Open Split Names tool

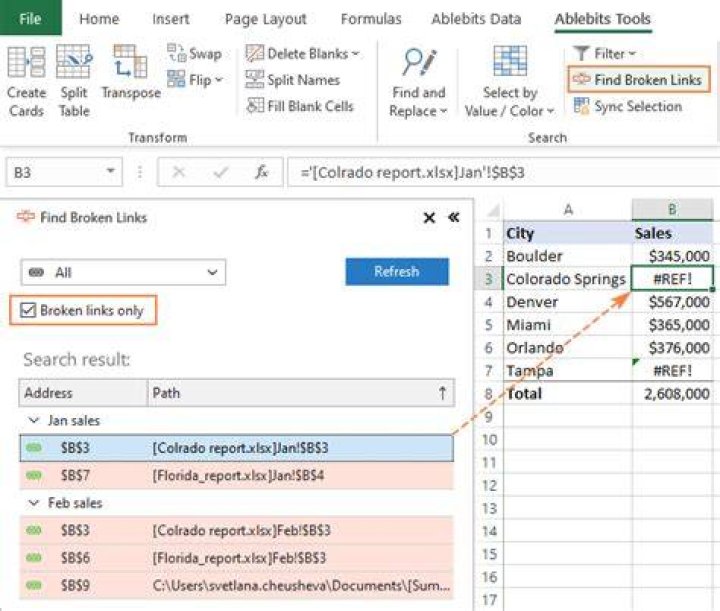293,80
